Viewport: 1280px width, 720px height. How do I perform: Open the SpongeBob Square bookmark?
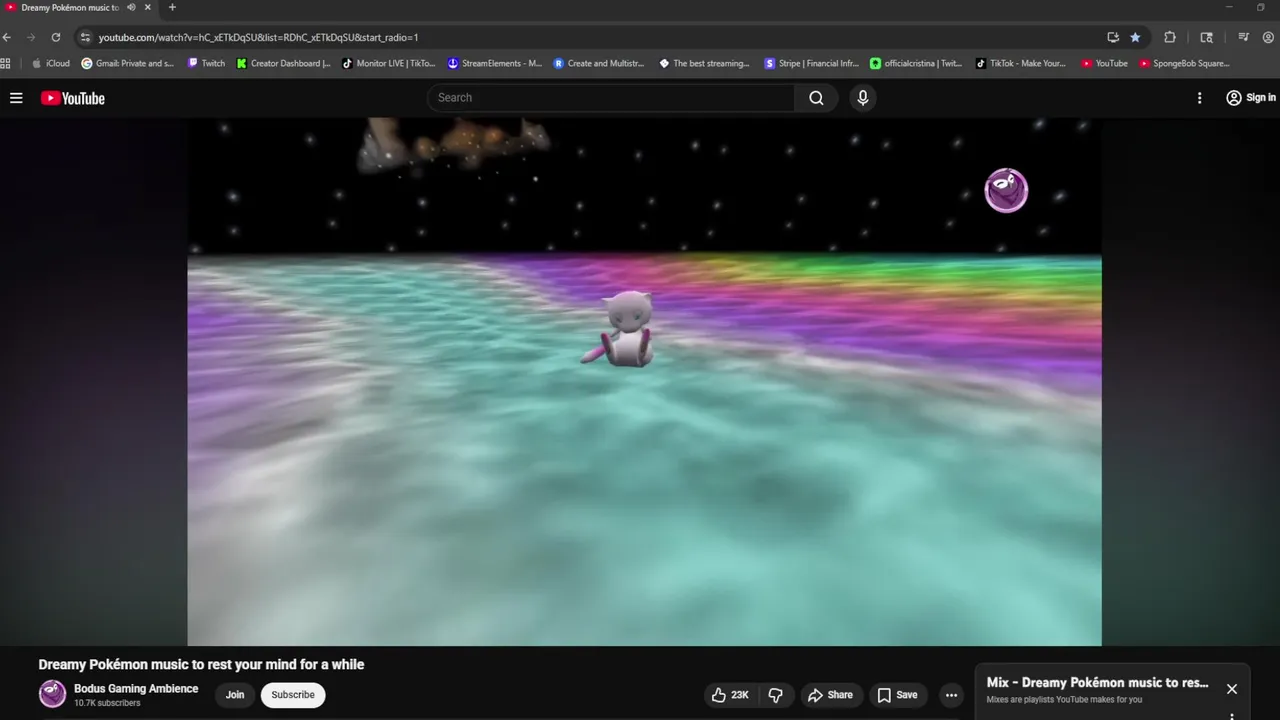(x=1184, y=63)
